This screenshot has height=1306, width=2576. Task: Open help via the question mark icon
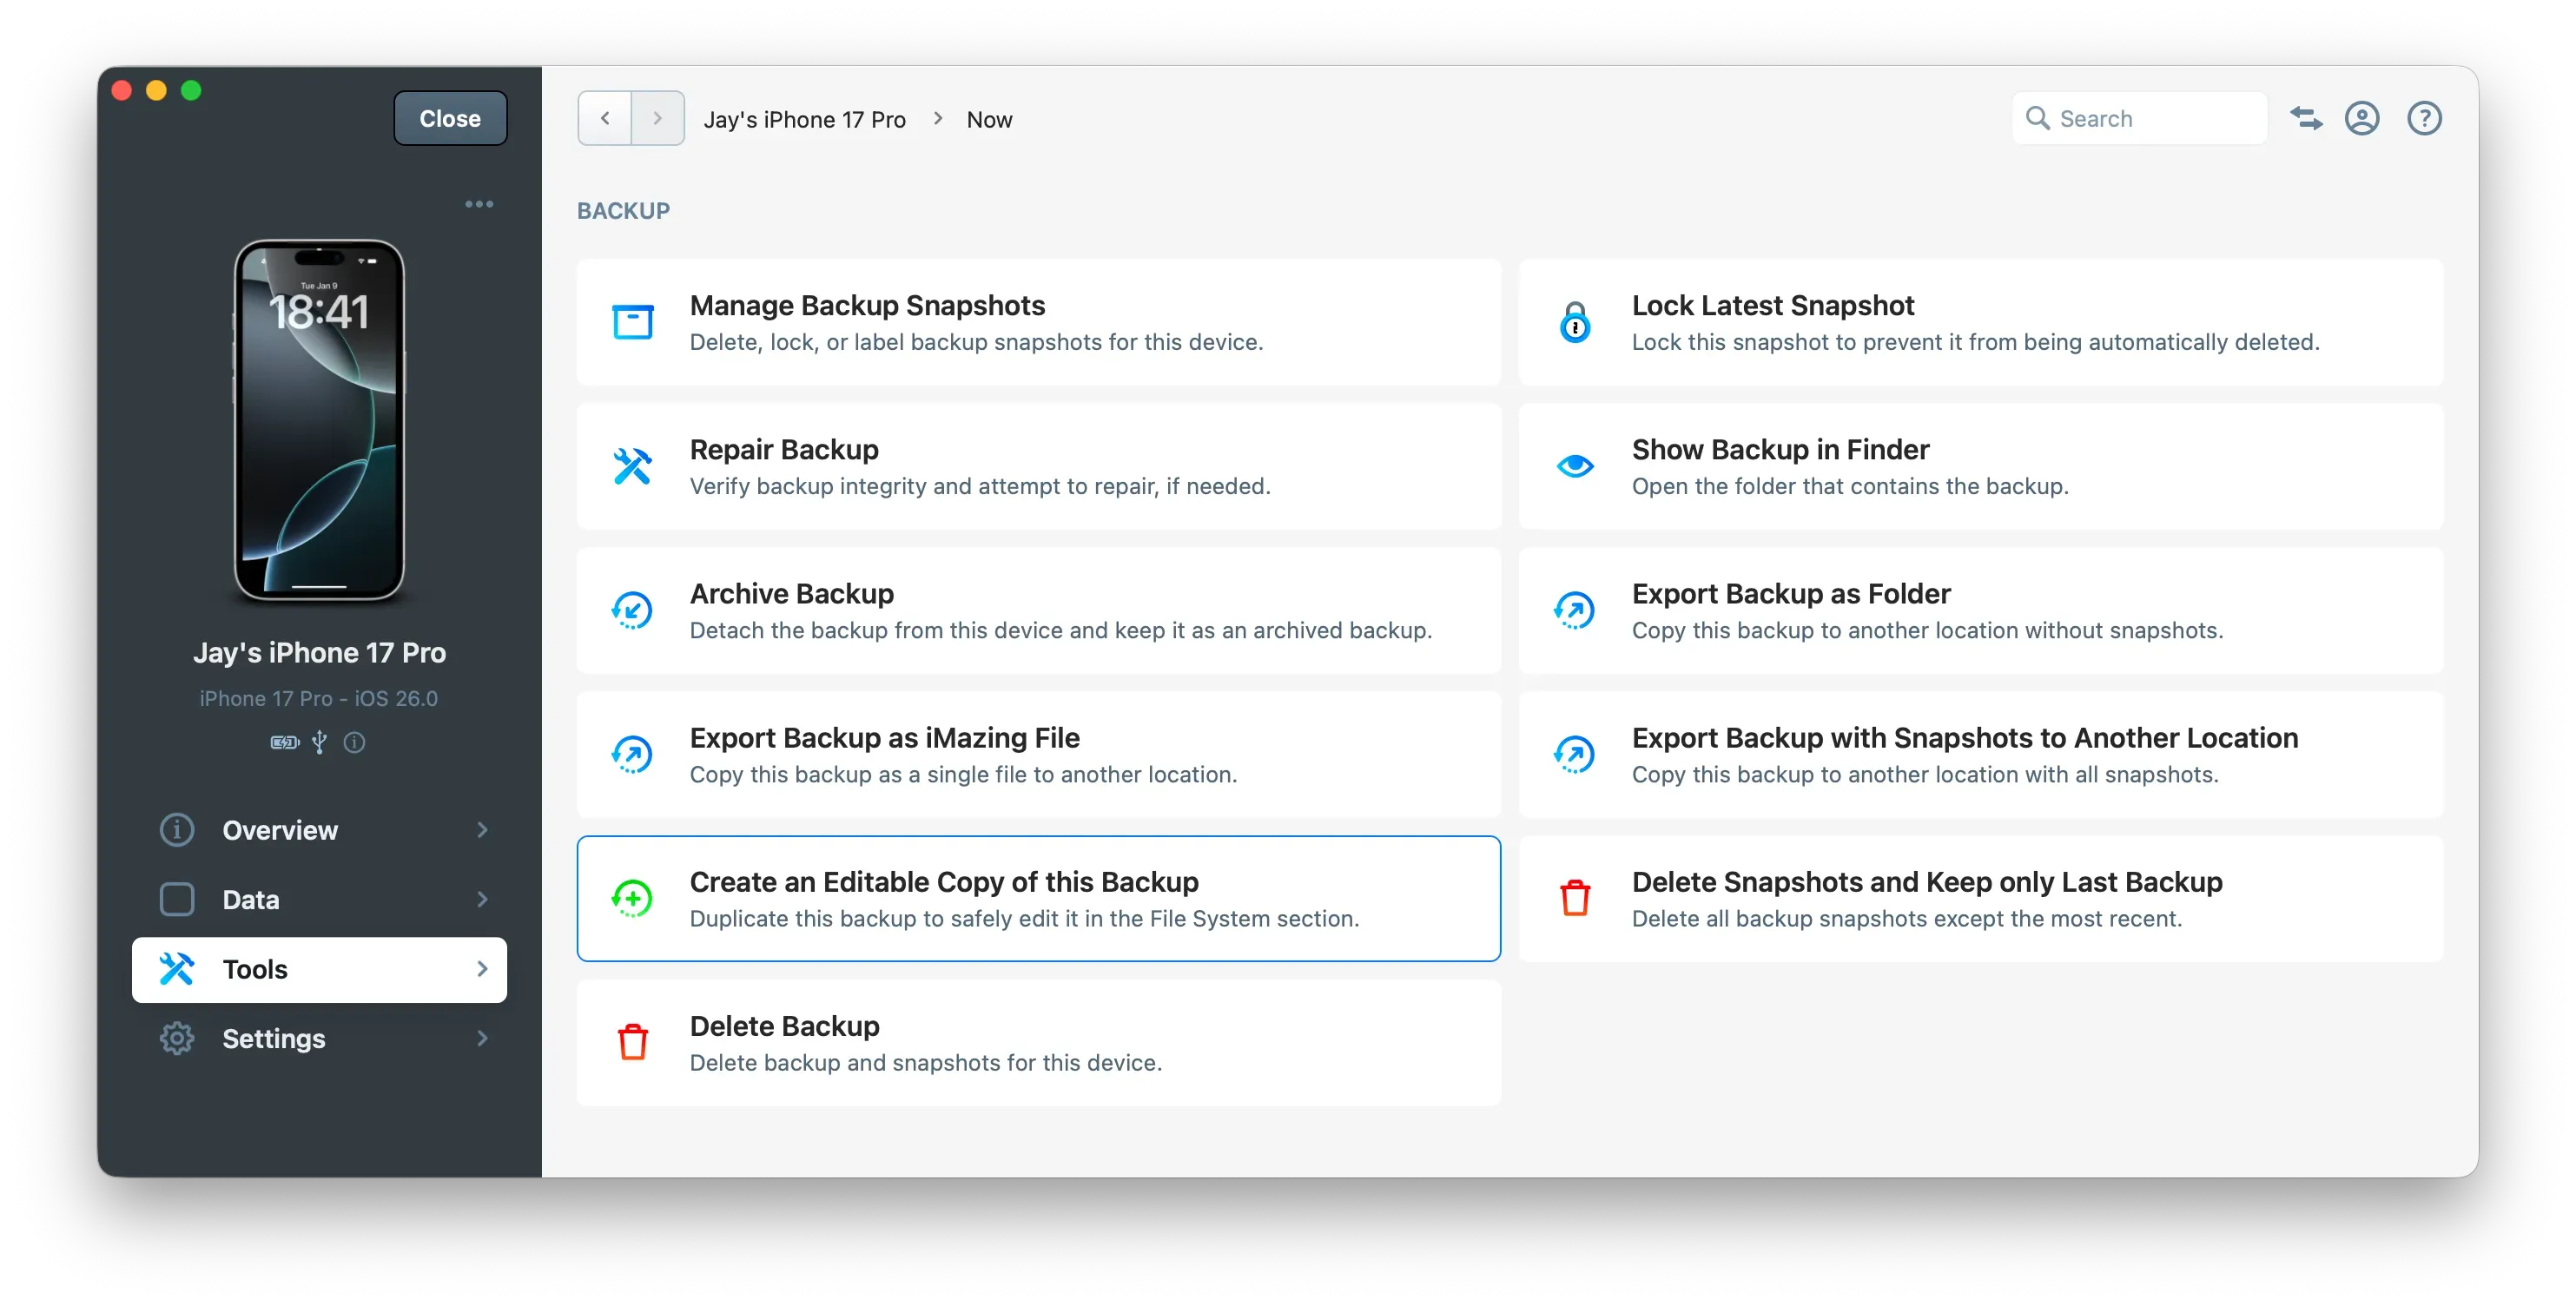point(2425,118)
